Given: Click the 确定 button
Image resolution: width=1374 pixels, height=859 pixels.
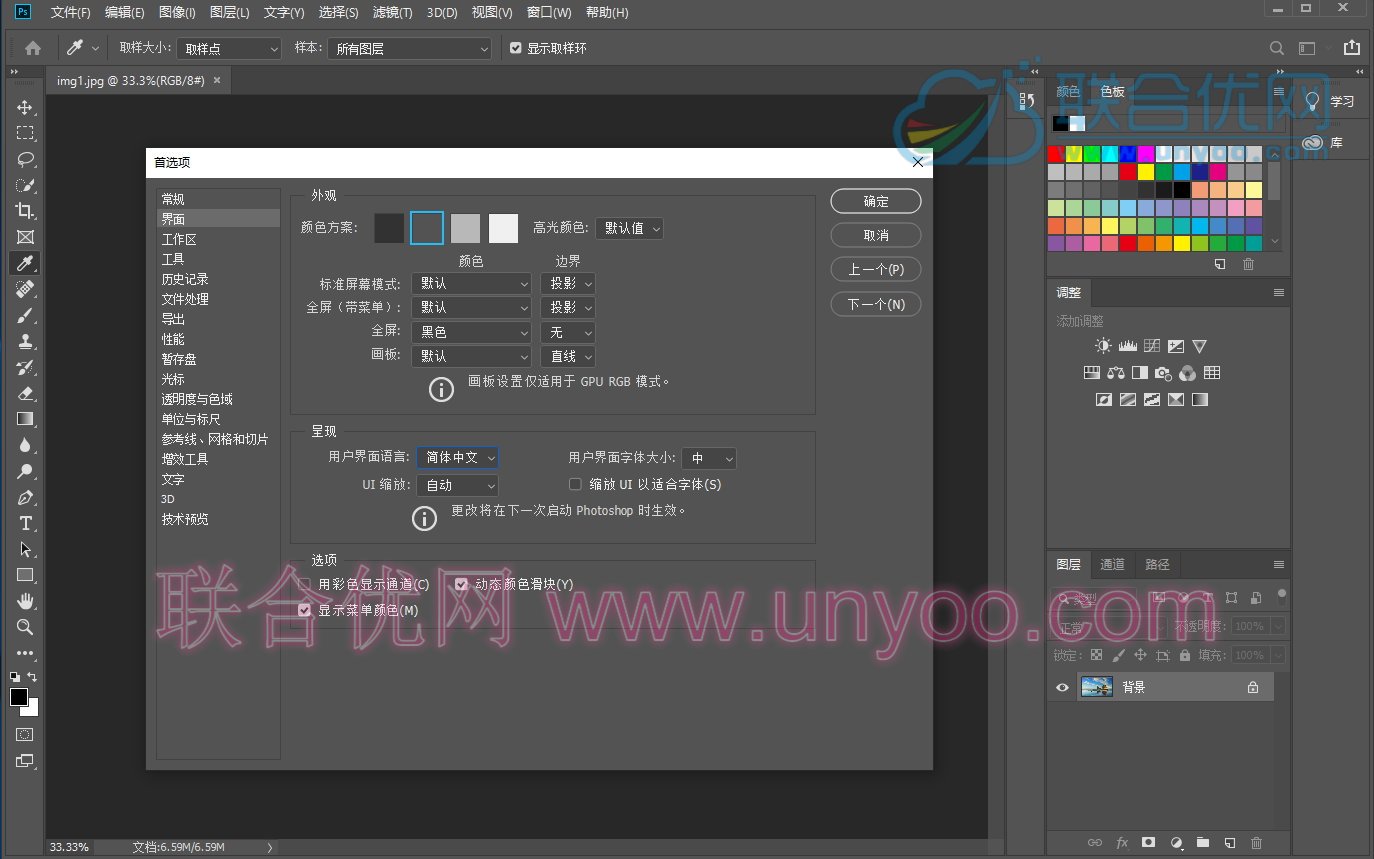Looking at the screenshot, I should click(875, 201).
